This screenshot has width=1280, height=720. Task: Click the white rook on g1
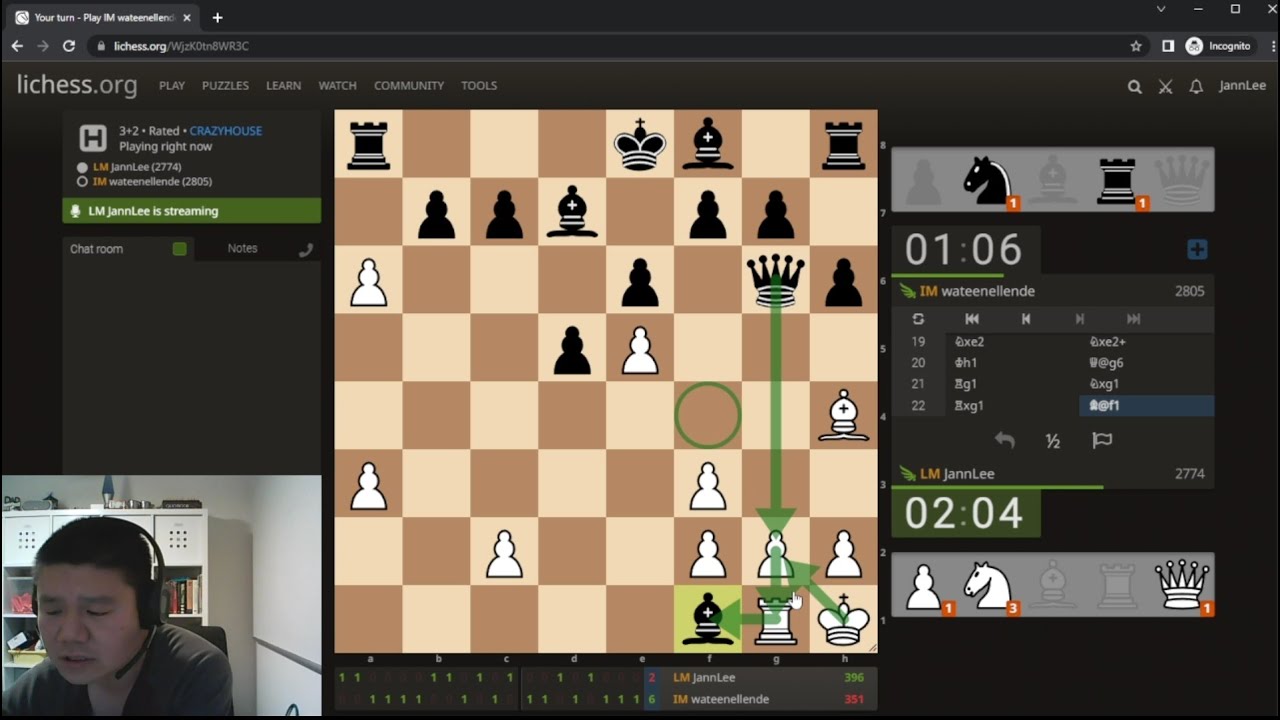[776, 619]
